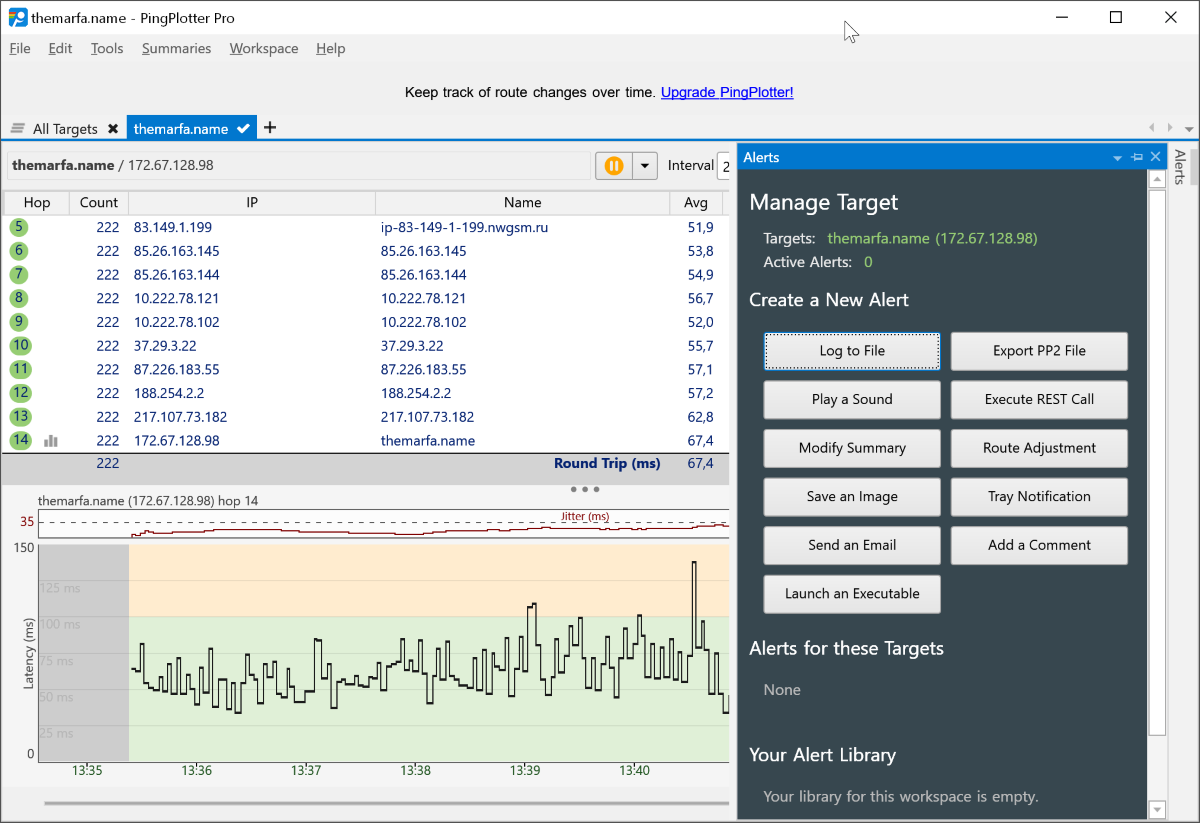Image resolution: width=1200 pixels, height=823 pixels.
Task: Pin the Alerts panel with the pushpin icon
Action: pyautogui.click(x=1137, y=158)
